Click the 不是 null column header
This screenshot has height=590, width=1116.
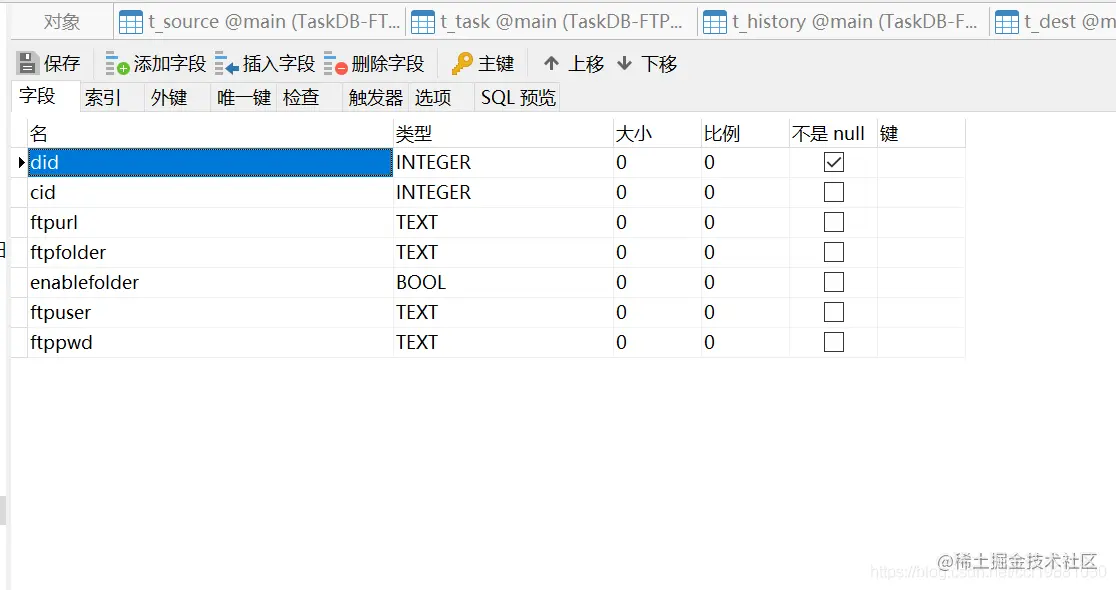833,133
